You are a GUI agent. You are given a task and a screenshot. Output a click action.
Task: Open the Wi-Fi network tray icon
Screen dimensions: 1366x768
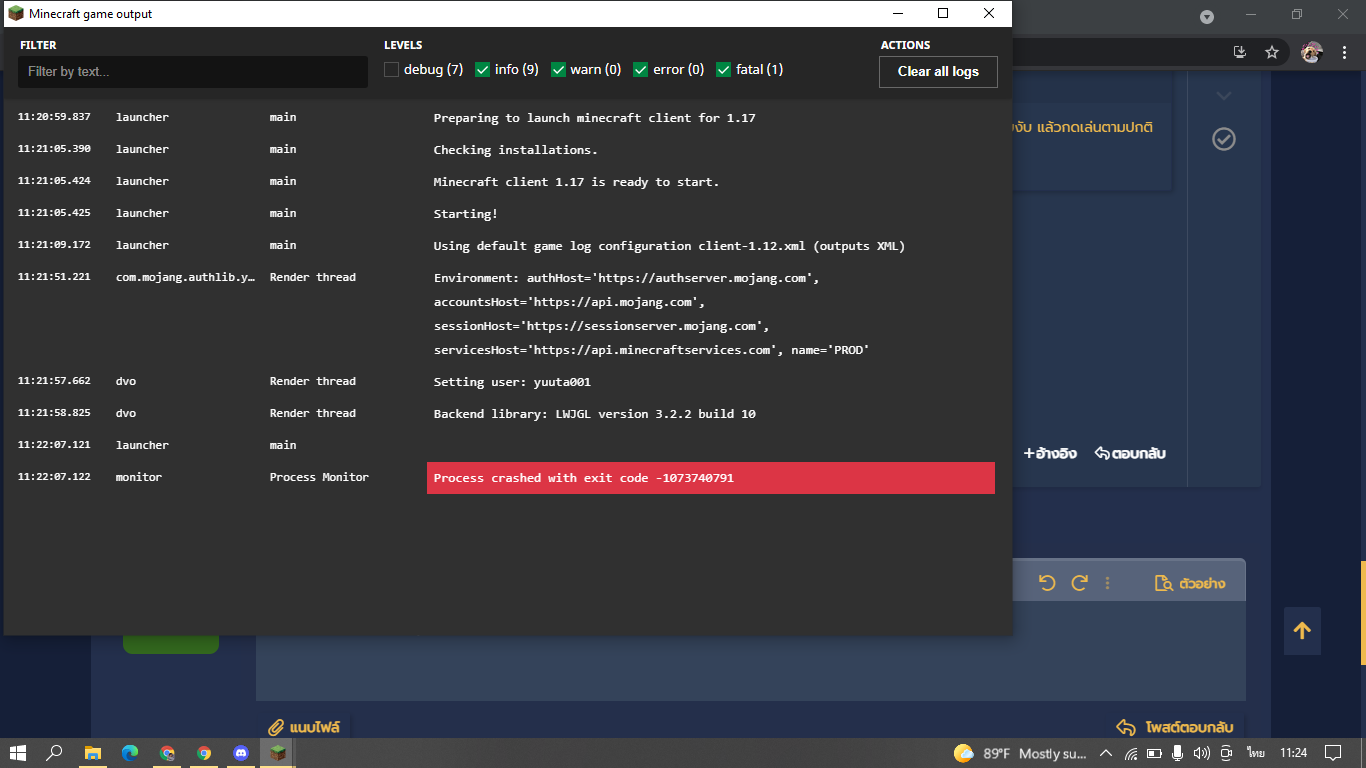pos(1131,753)
